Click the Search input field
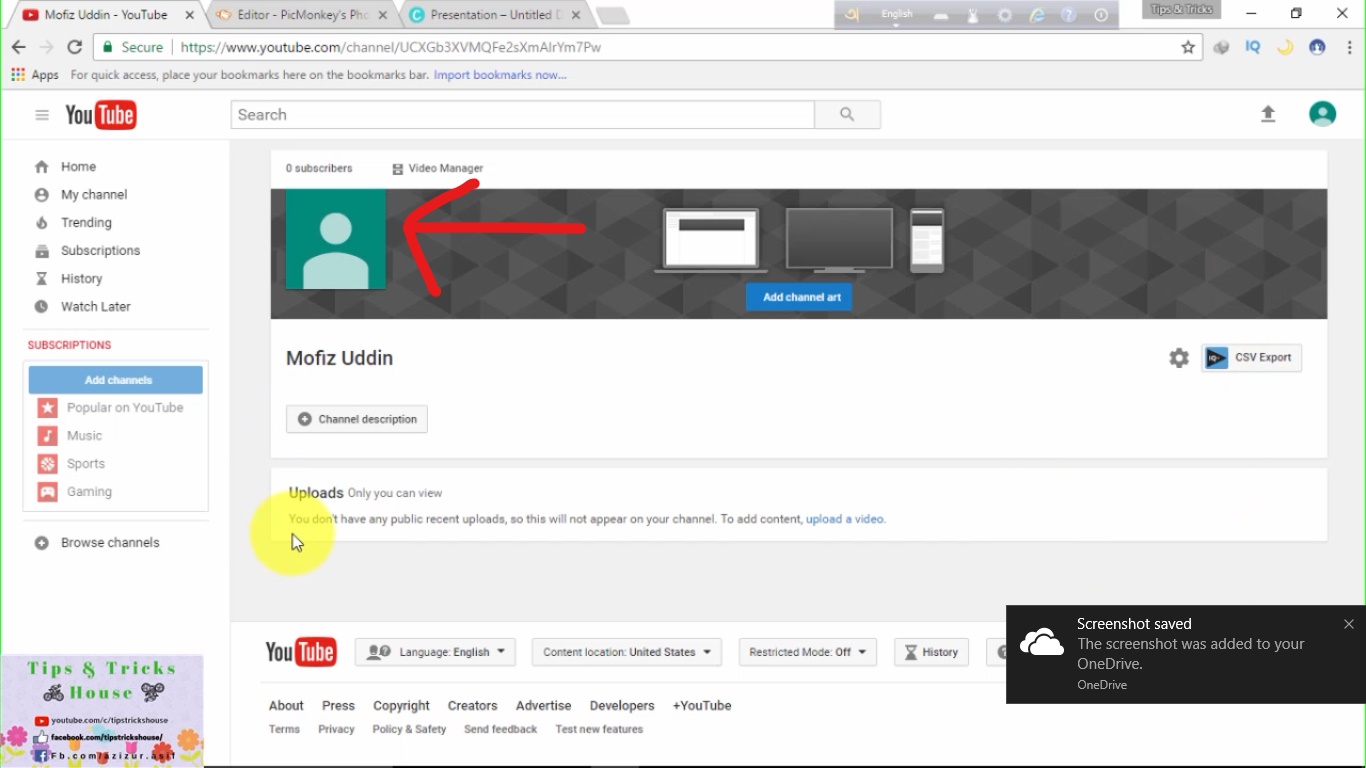 click(x=523, y=115)
